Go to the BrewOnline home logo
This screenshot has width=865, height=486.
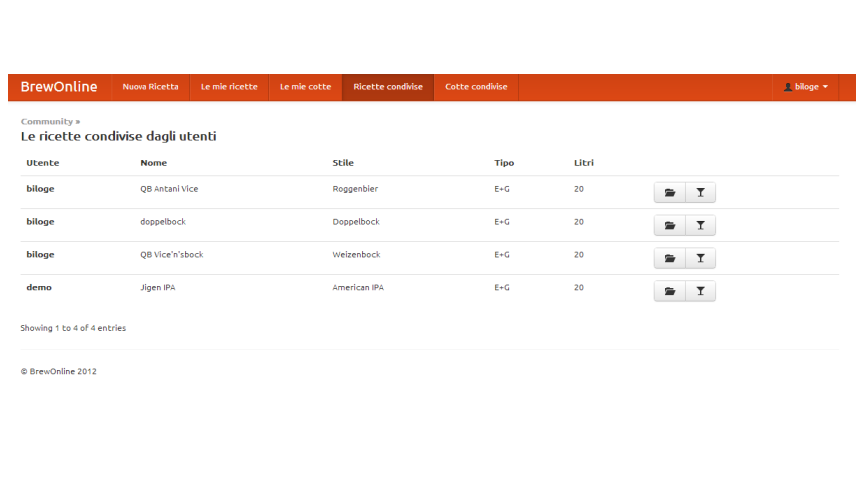pyautogui.click(x=59, y=87)
